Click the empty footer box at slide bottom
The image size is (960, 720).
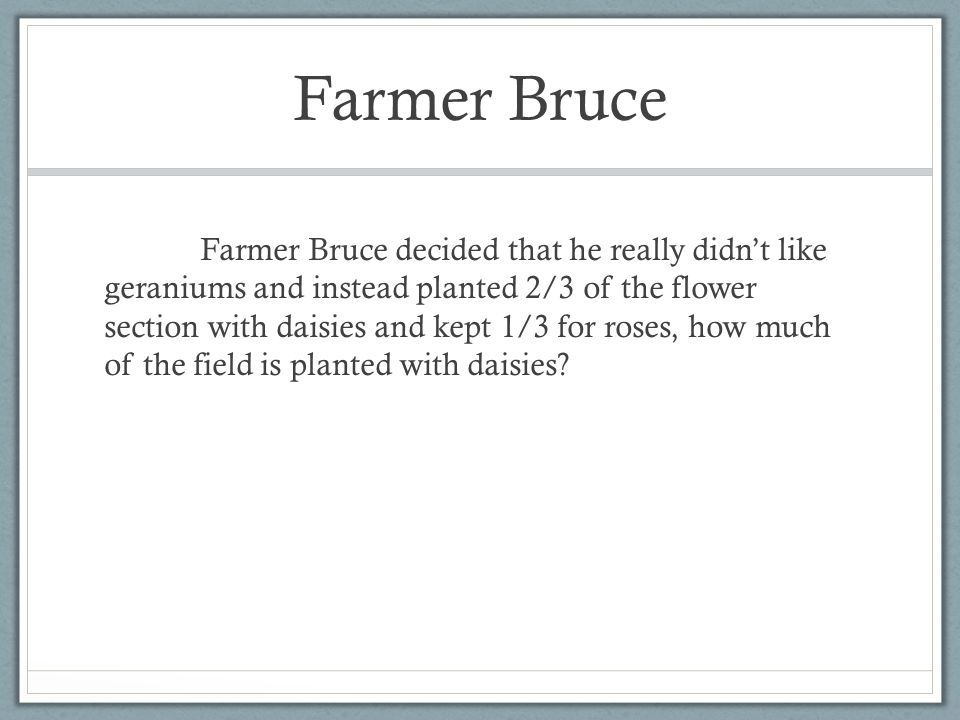pyautogui.click(x=480, y=681)
